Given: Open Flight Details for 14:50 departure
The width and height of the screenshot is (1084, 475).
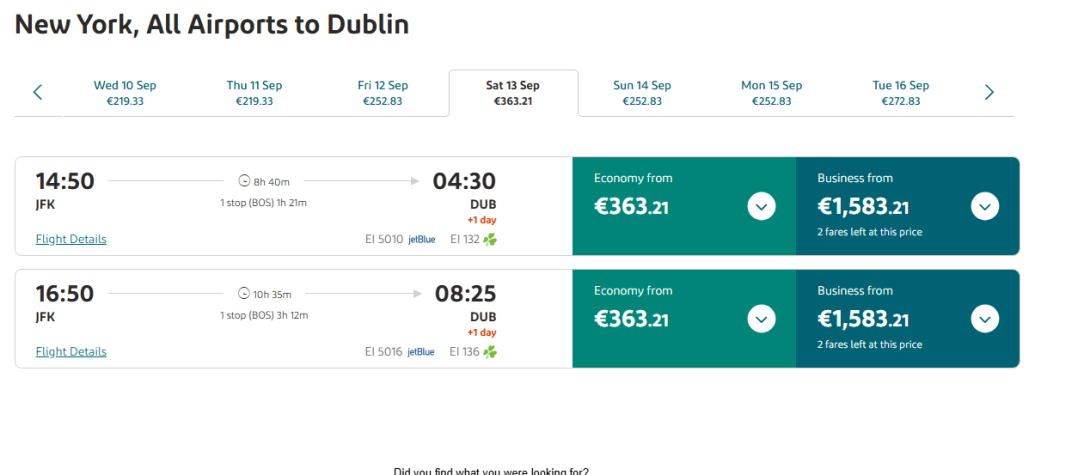Looking at the screenshot, I should click(x=71, y=239).
